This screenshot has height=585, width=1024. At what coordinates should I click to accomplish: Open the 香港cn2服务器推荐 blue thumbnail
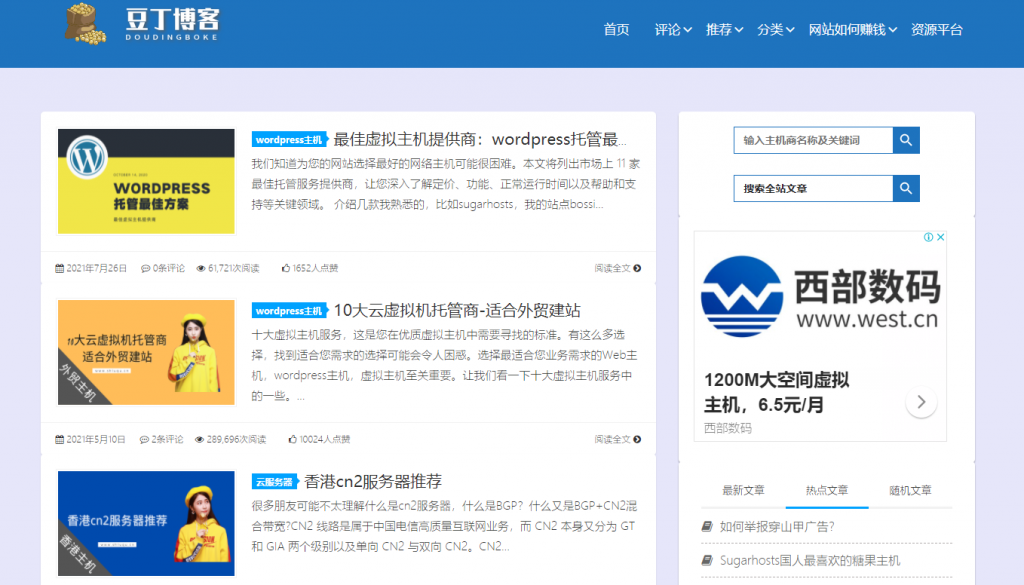146,523
